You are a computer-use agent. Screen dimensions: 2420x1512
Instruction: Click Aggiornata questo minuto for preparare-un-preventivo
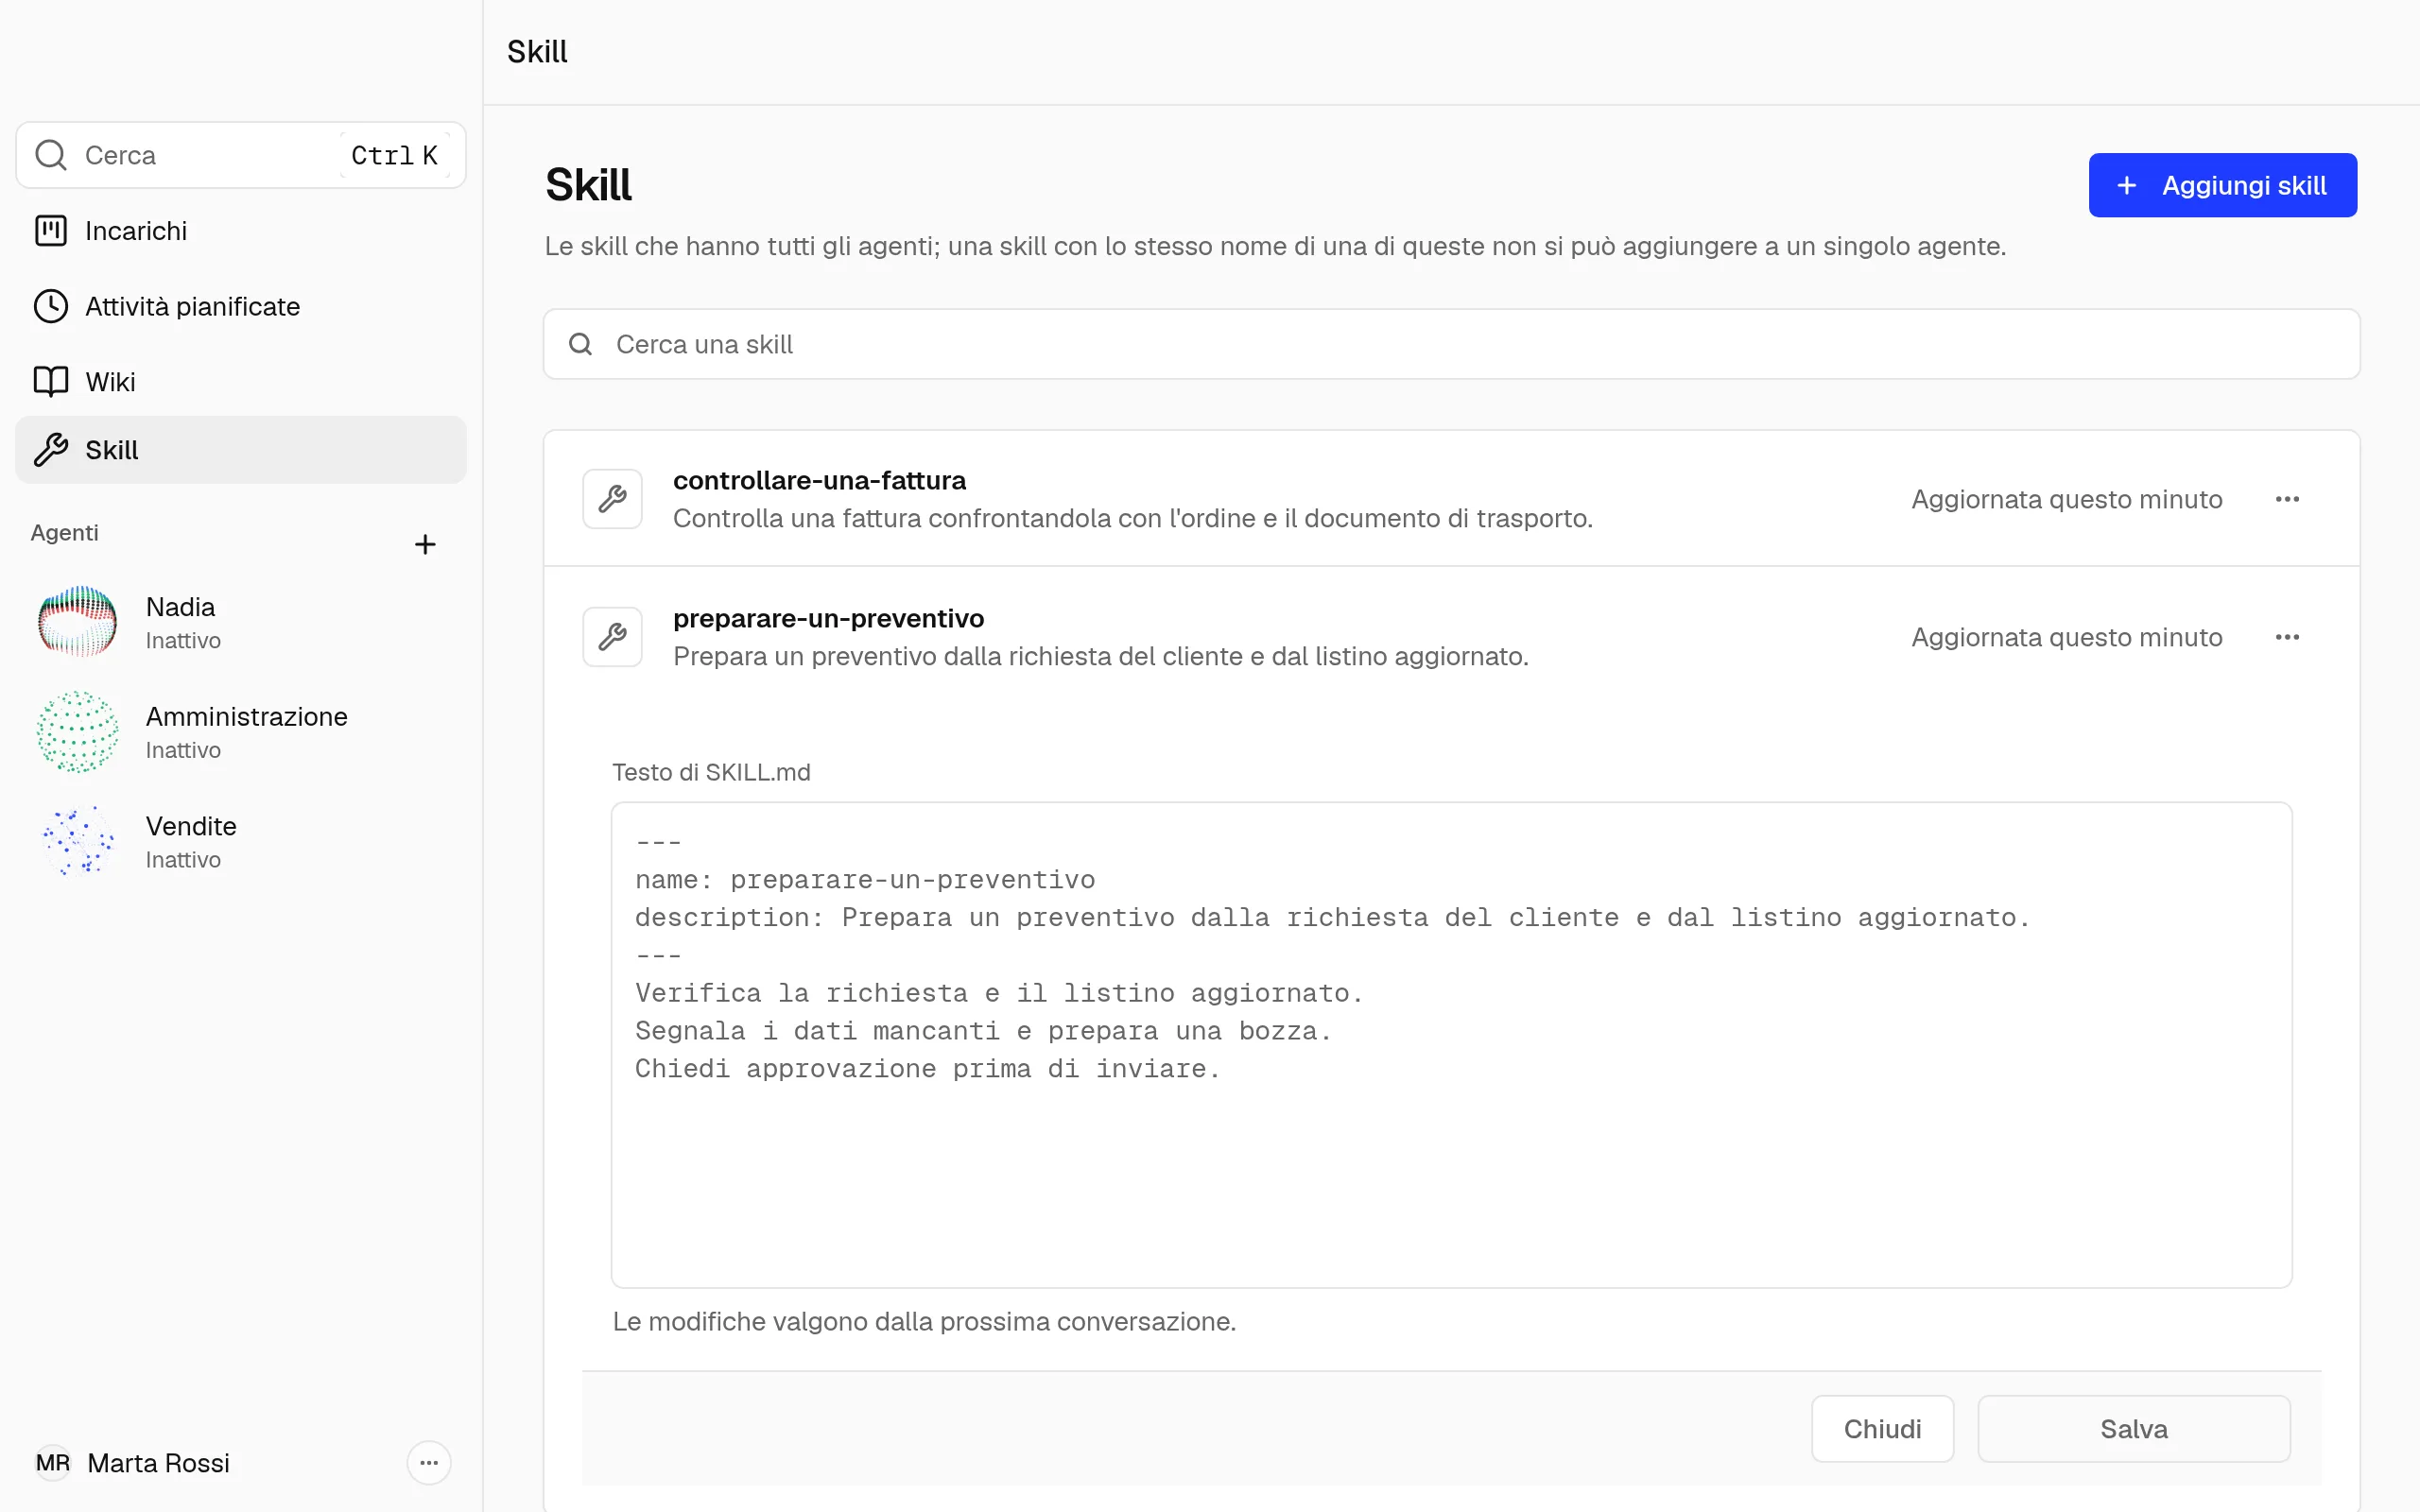[x=2066, y=637]
